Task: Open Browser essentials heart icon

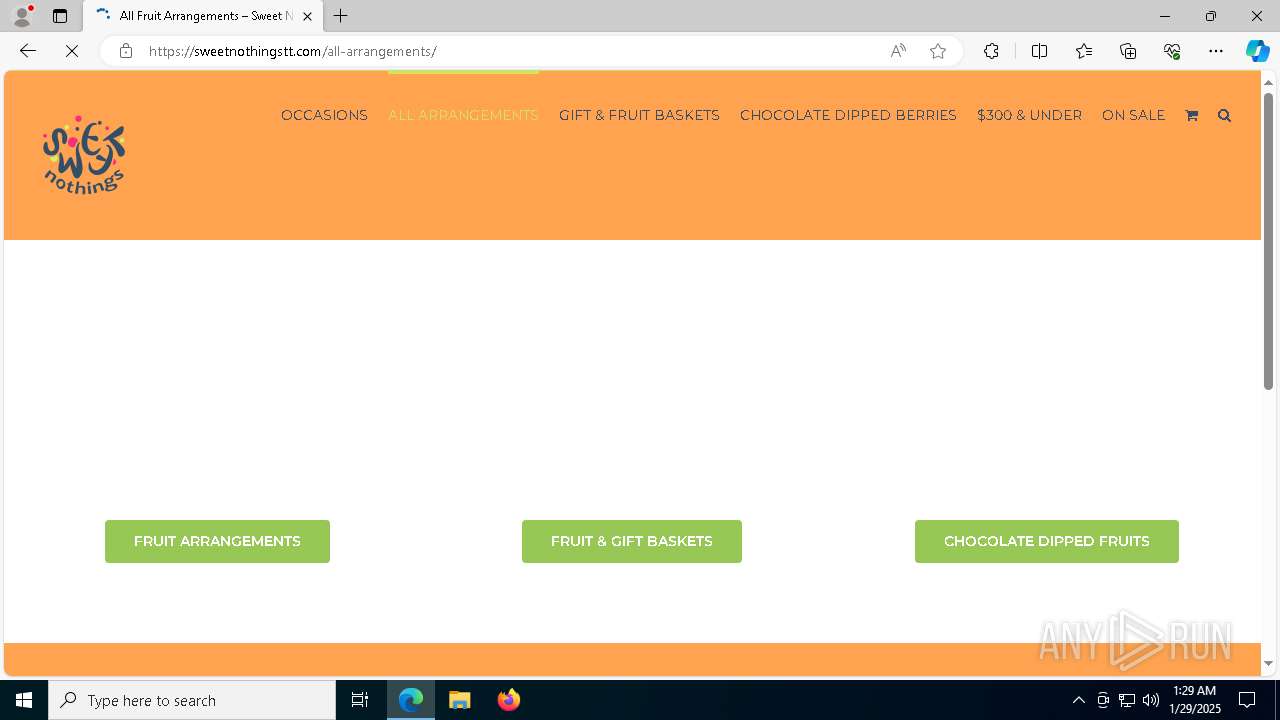Action: coord(1172,51)
